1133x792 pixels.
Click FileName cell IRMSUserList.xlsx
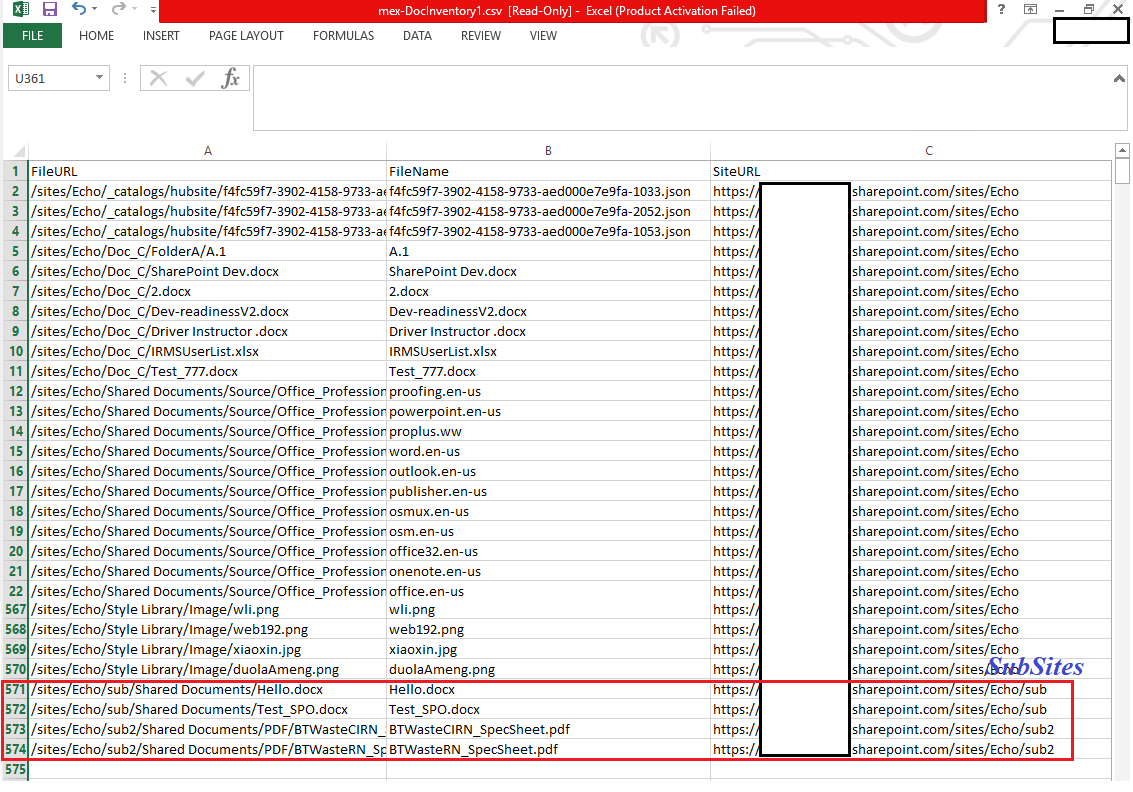pyautogui.click(x=548, y=351)
